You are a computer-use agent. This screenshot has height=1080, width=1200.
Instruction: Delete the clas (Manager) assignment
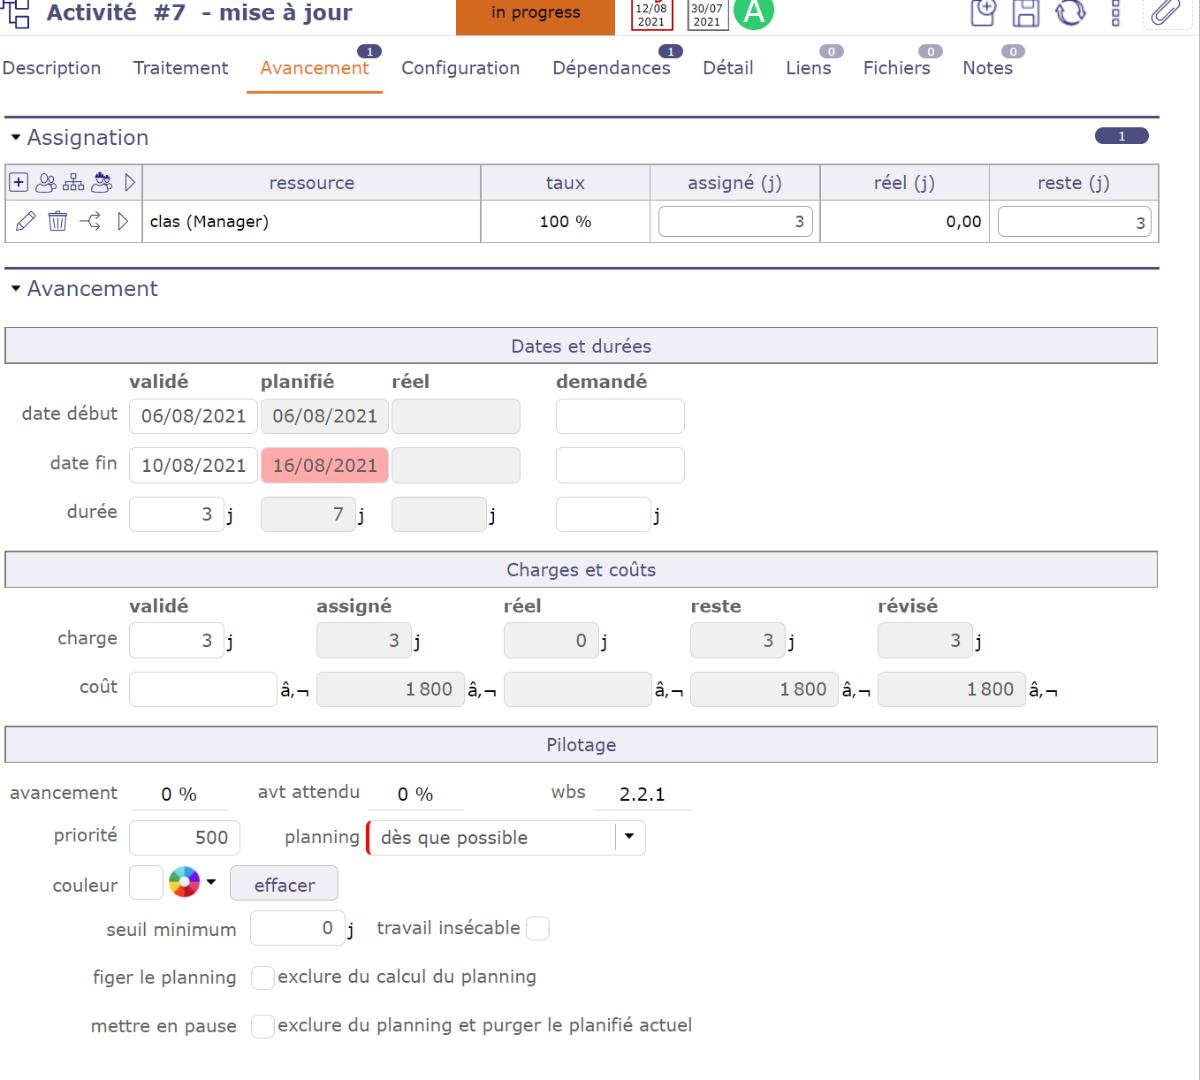click(58, 221)
